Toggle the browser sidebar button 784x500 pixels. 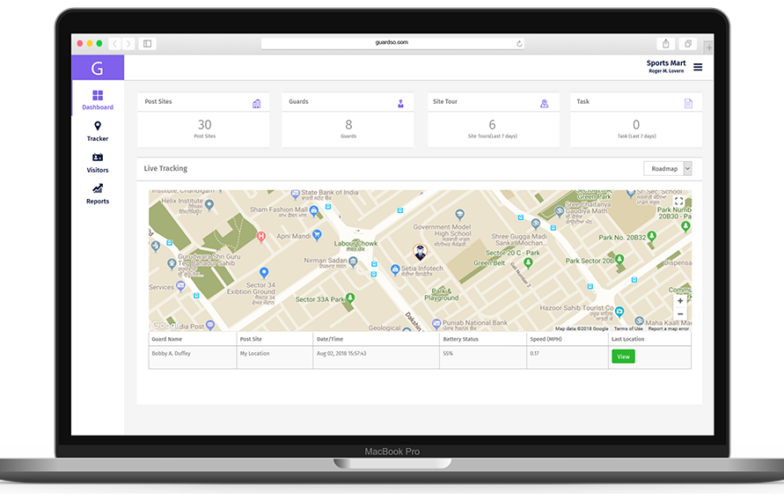coord(148,44)
